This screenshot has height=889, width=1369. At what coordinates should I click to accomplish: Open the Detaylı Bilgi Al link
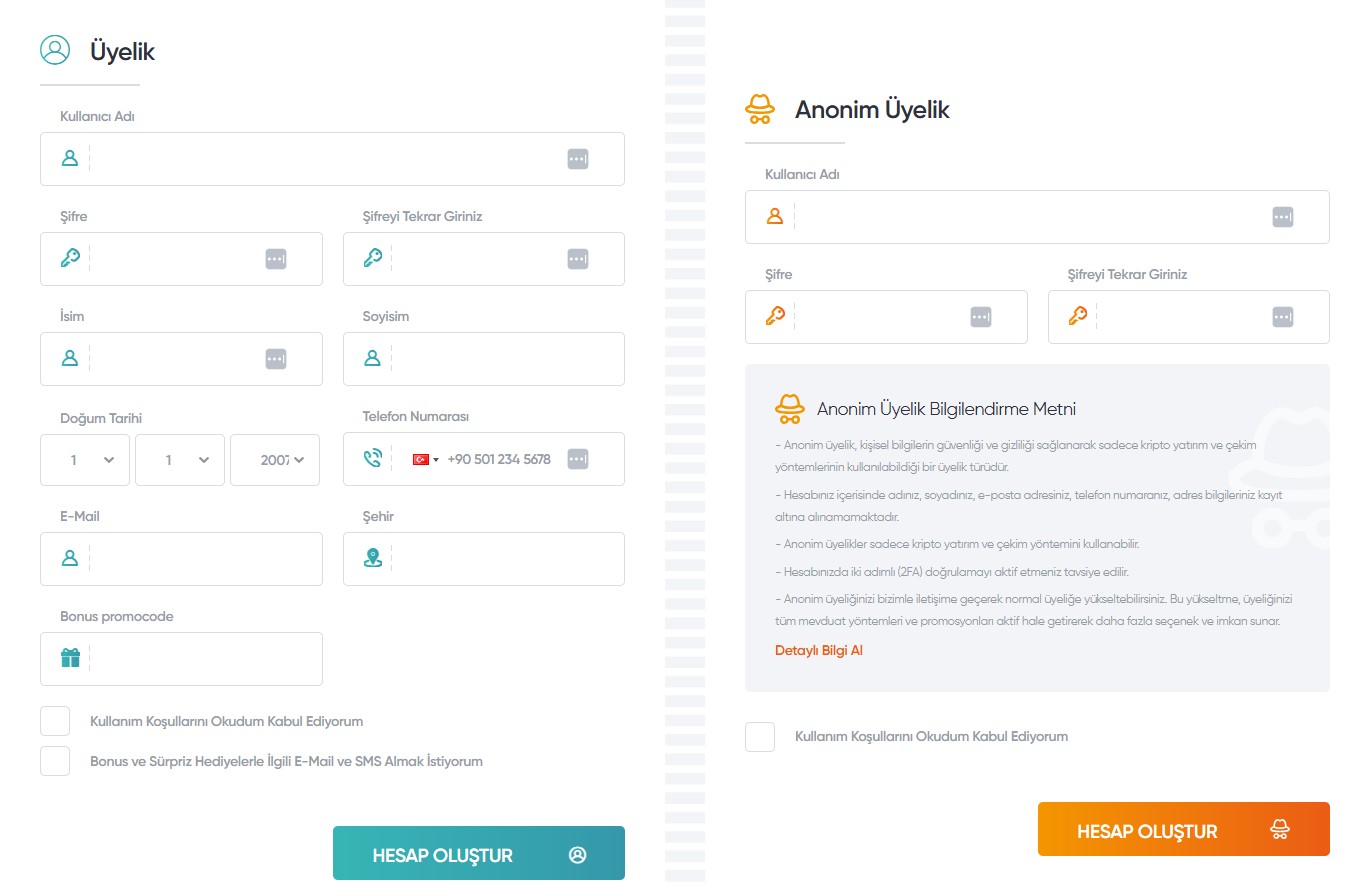point(819,651)
